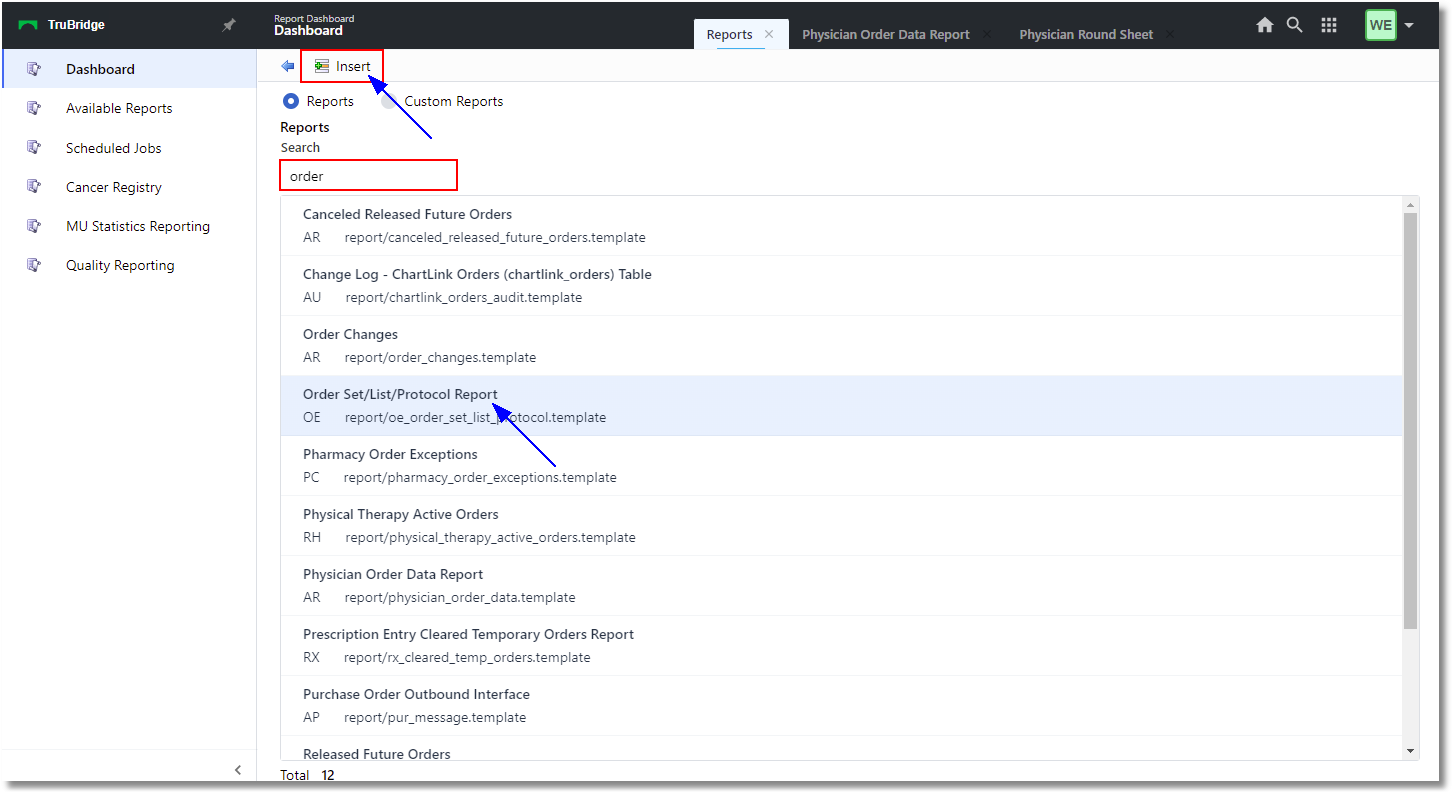Click the scrollbar down arrow
Viewport: 1453px width, 795px height.
tap(1410, 751)
